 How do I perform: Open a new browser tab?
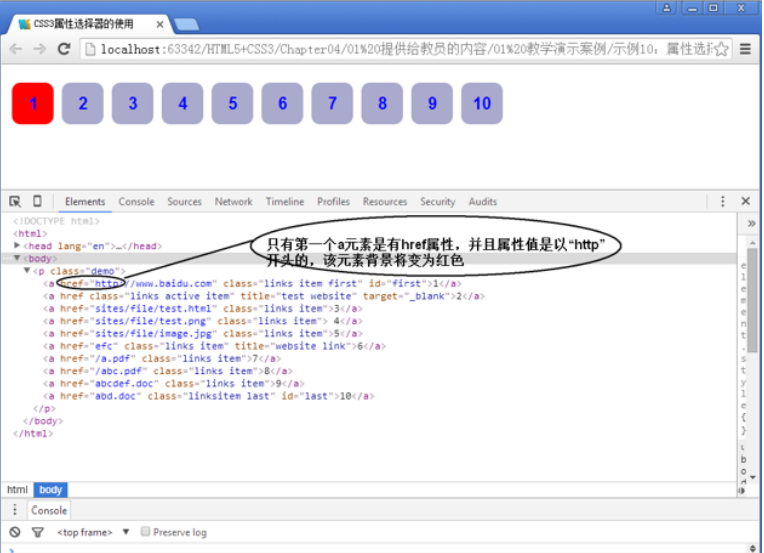coord(186,24)
